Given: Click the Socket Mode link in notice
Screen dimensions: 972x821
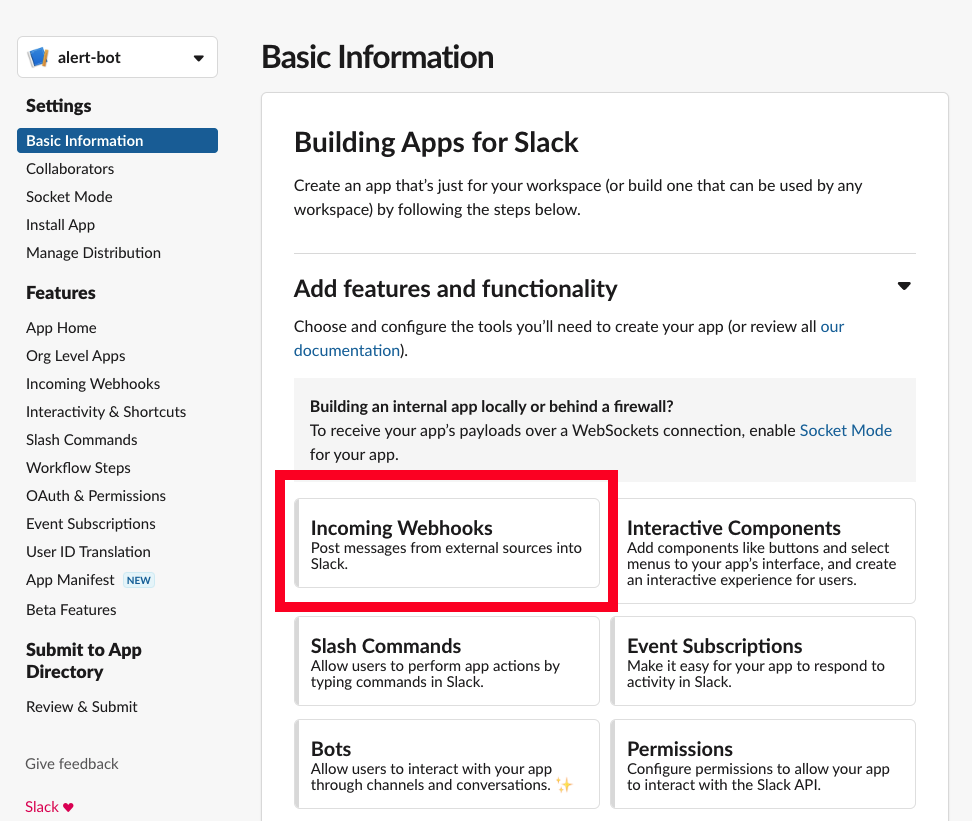Looking at the screenshot, I should coord(846,430).
